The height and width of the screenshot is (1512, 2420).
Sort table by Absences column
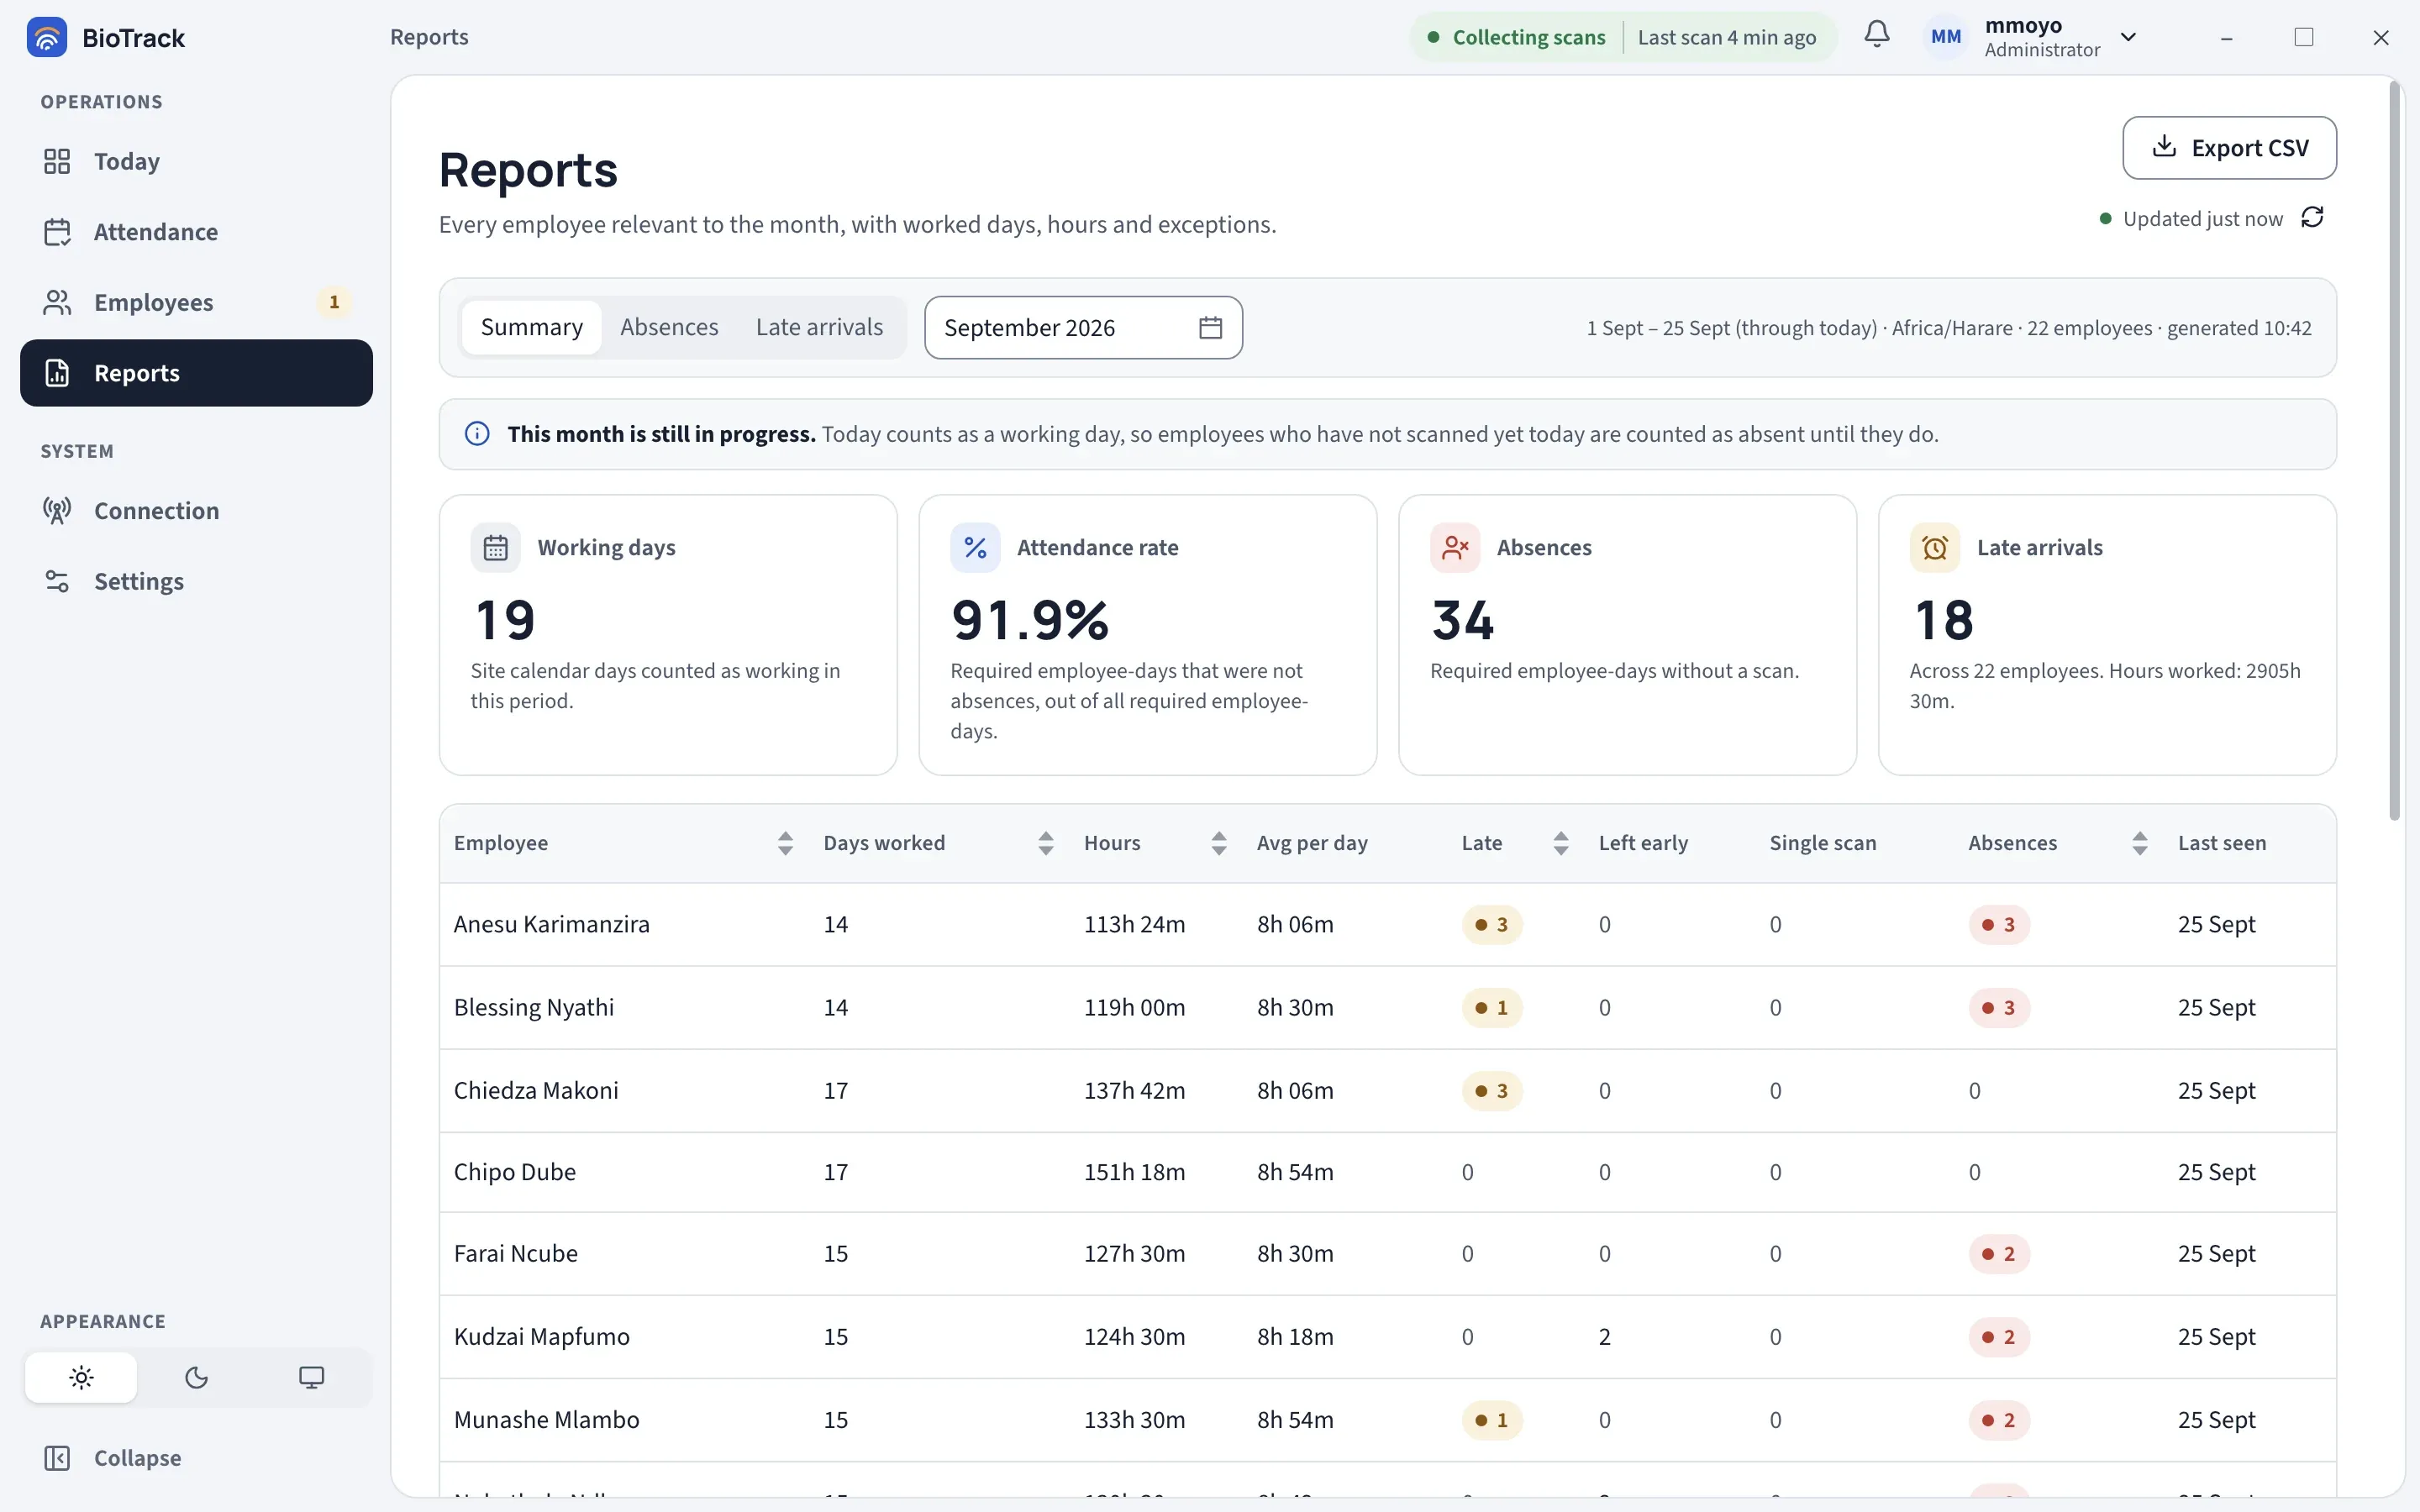tap(2139, 843)
